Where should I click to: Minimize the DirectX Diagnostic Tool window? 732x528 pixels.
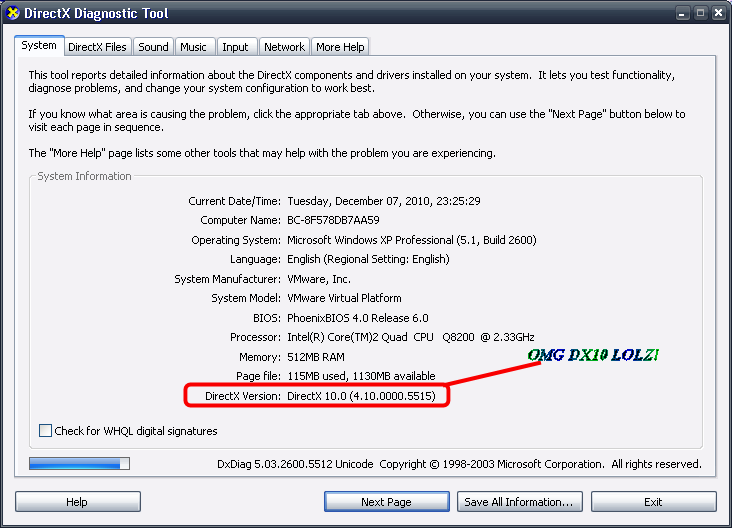click(x=682, y=13)
